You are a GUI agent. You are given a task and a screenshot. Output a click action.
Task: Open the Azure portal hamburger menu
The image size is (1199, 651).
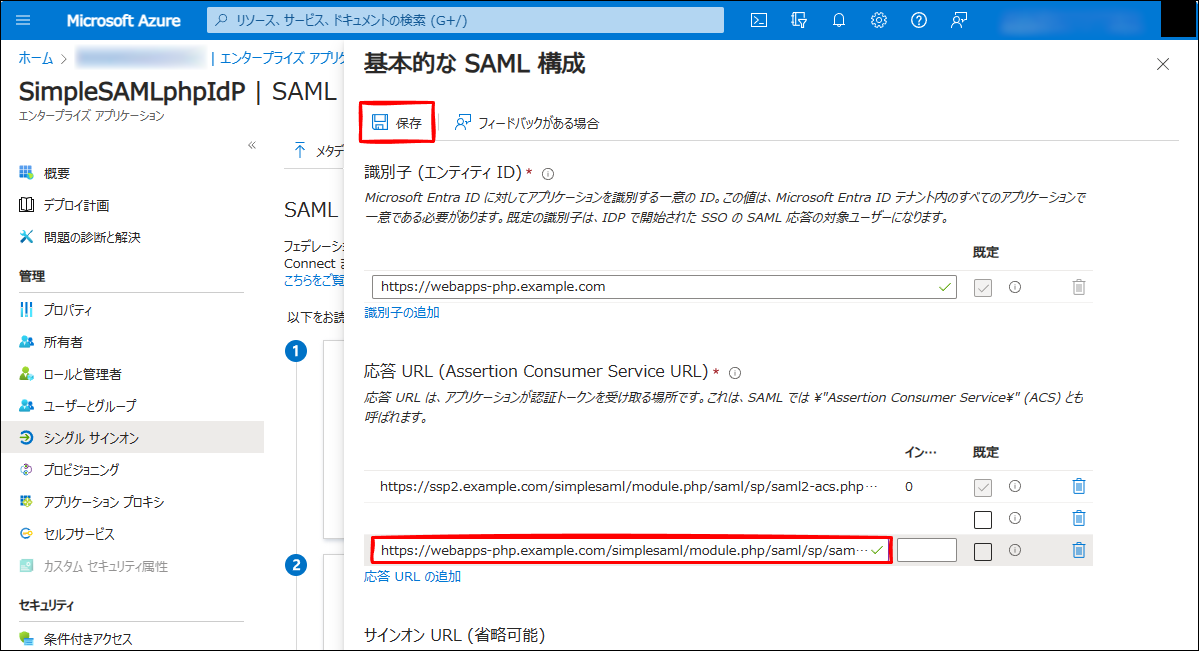click(24, 20)
